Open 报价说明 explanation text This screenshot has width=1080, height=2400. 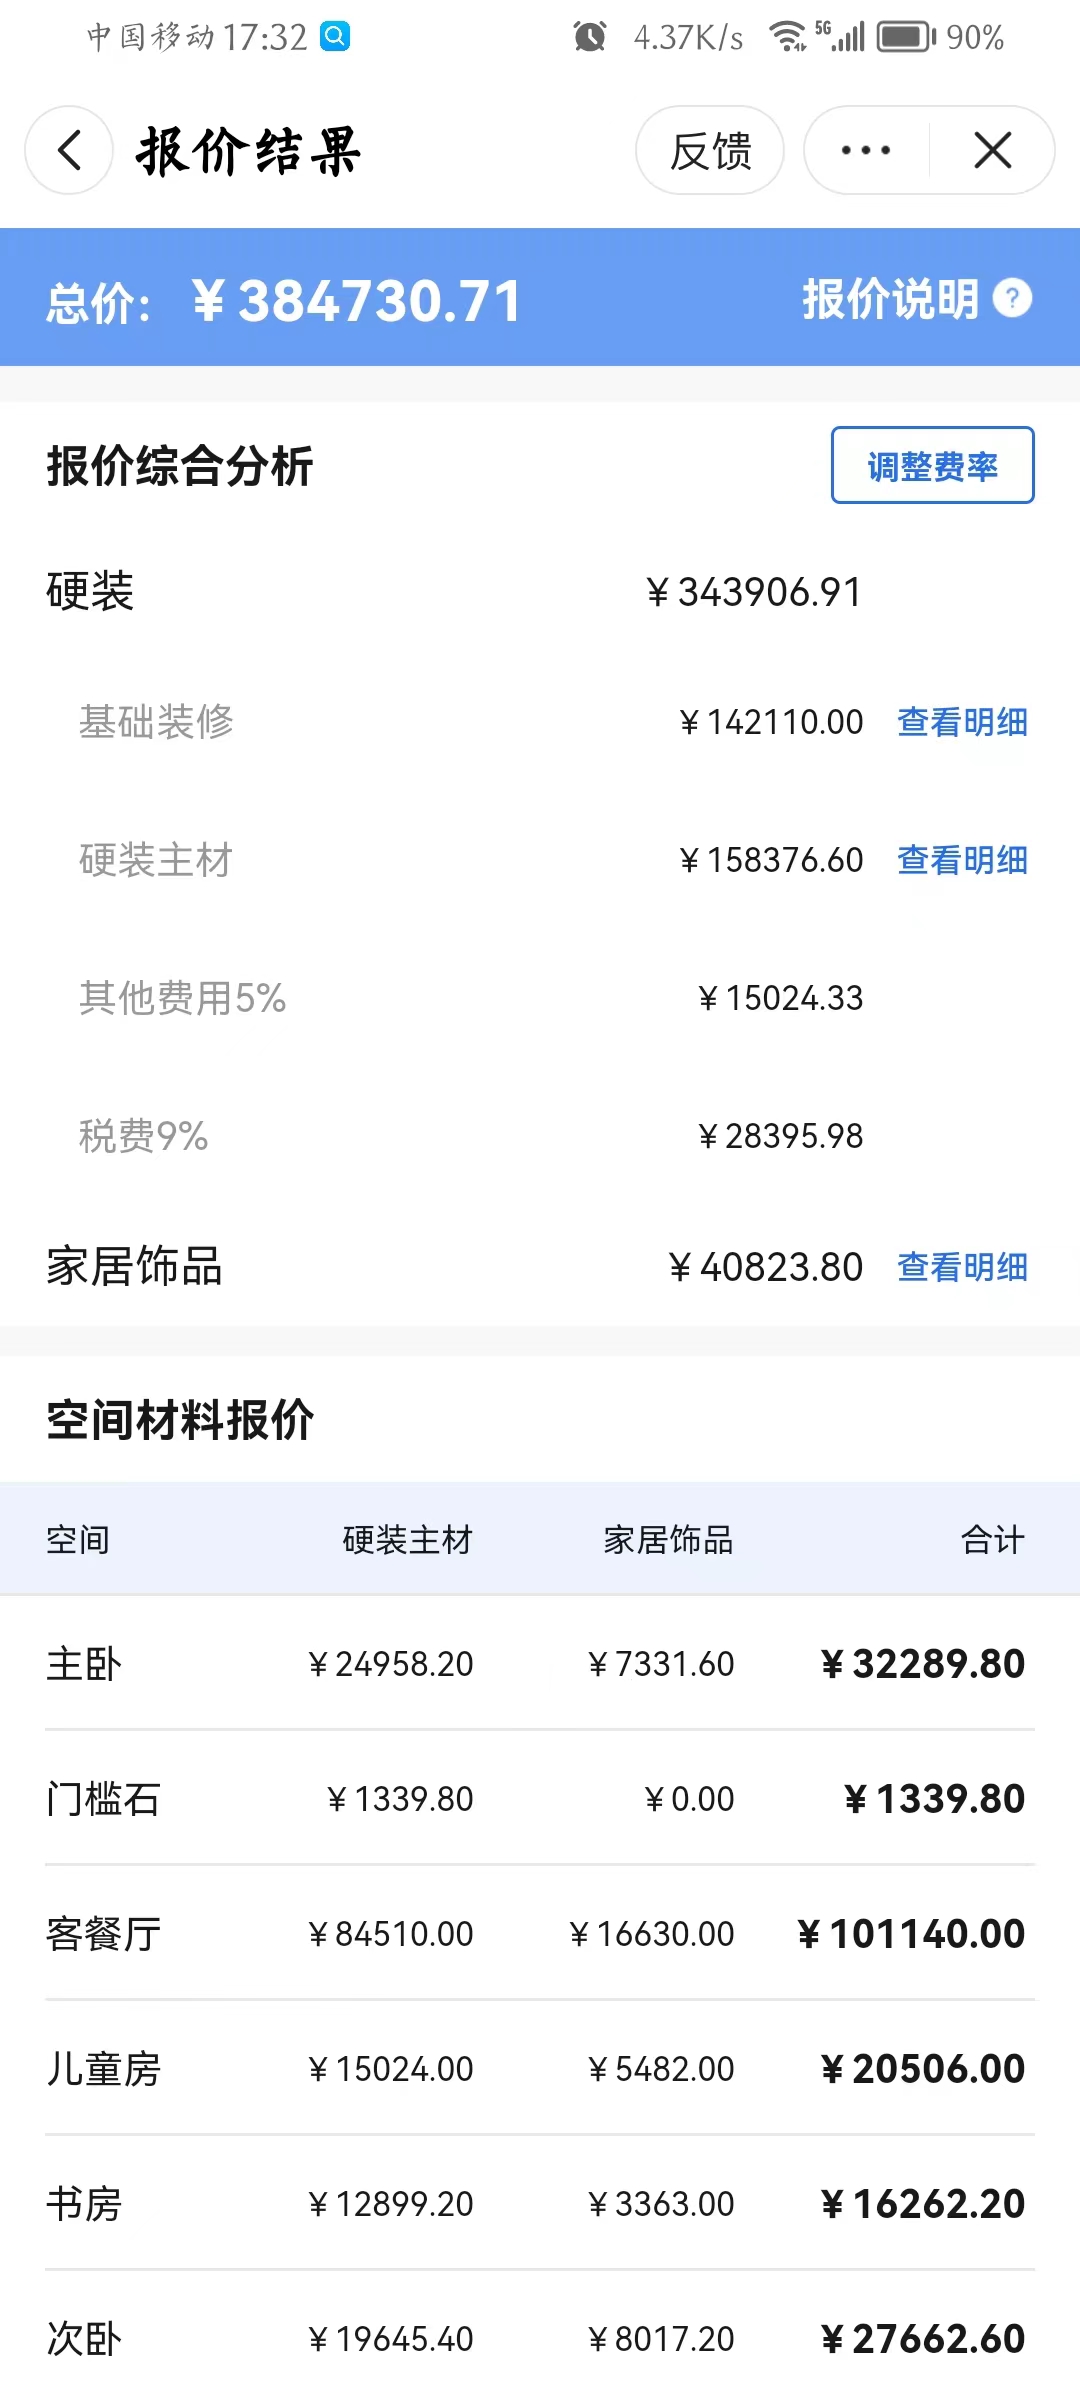click(890, 298)
